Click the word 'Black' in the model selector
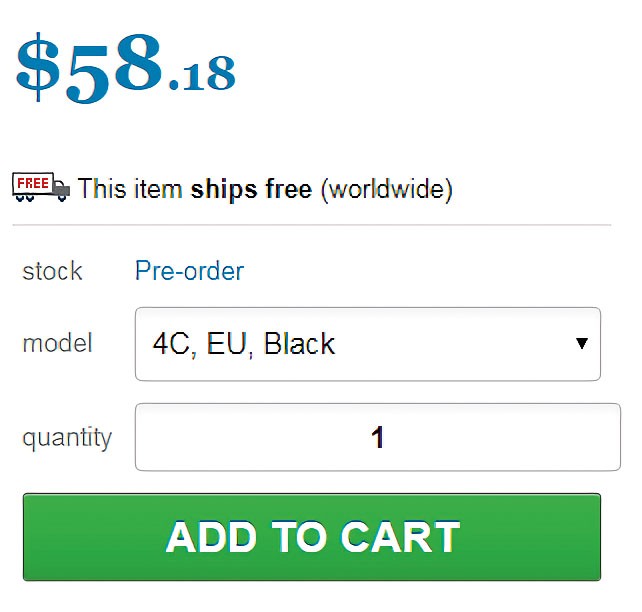This screenshot has height=612, width=642. [x=300, y=344]
